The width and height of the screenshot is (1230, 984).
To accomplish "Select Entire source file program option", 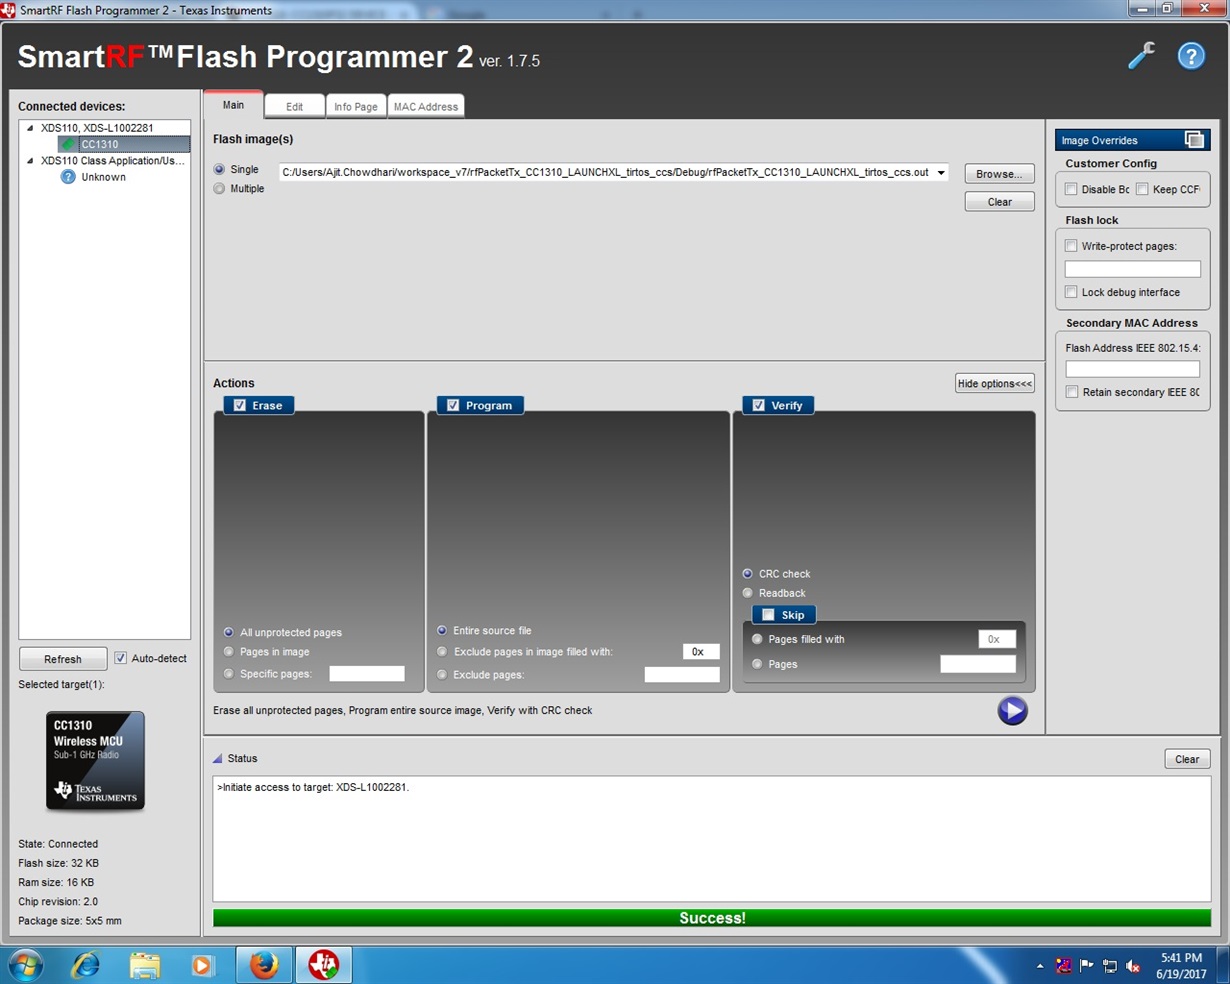I will click(x=442, y=631).
